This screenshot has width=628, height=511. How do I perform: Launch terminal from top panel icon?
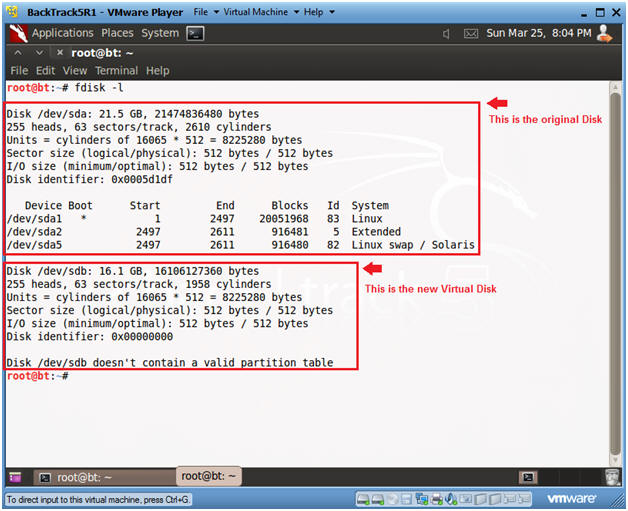[x=195, y=33]
